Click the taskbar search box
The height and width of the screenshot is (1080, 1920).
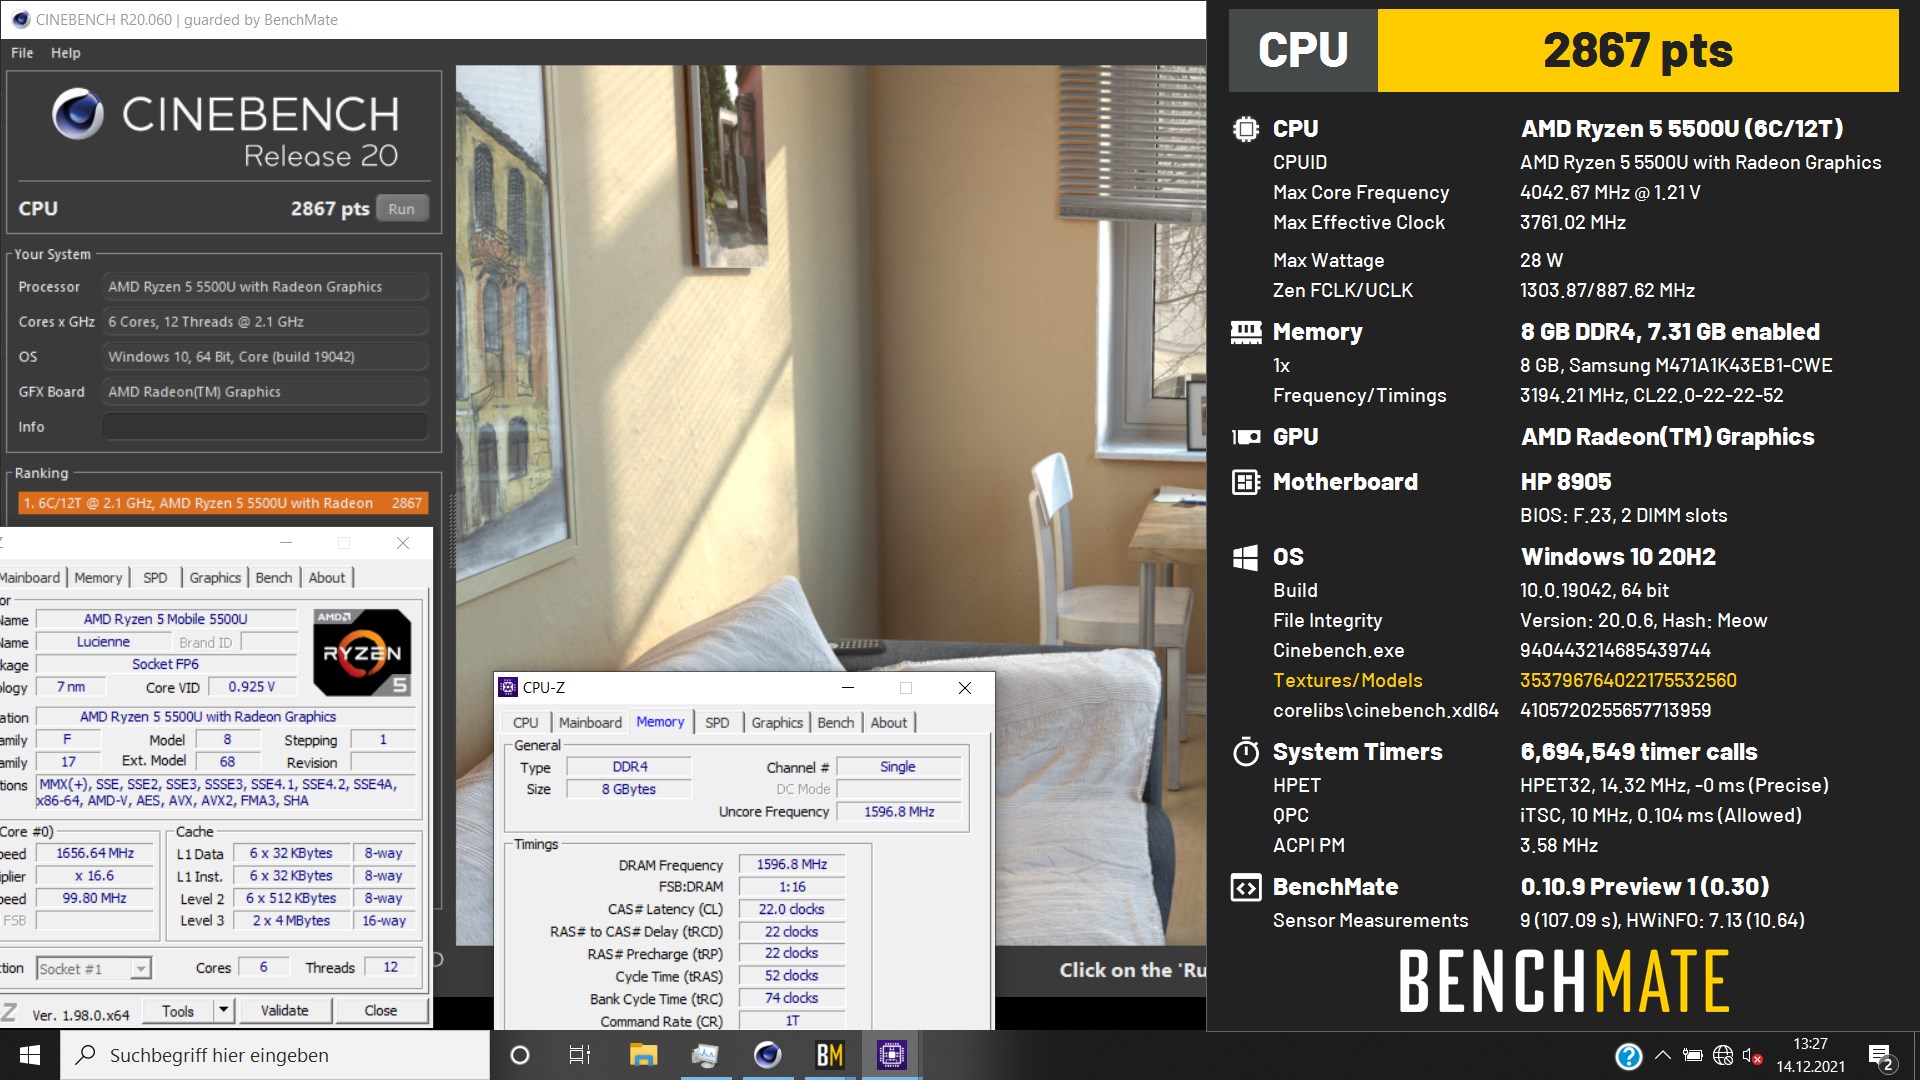coord(275,1055)
